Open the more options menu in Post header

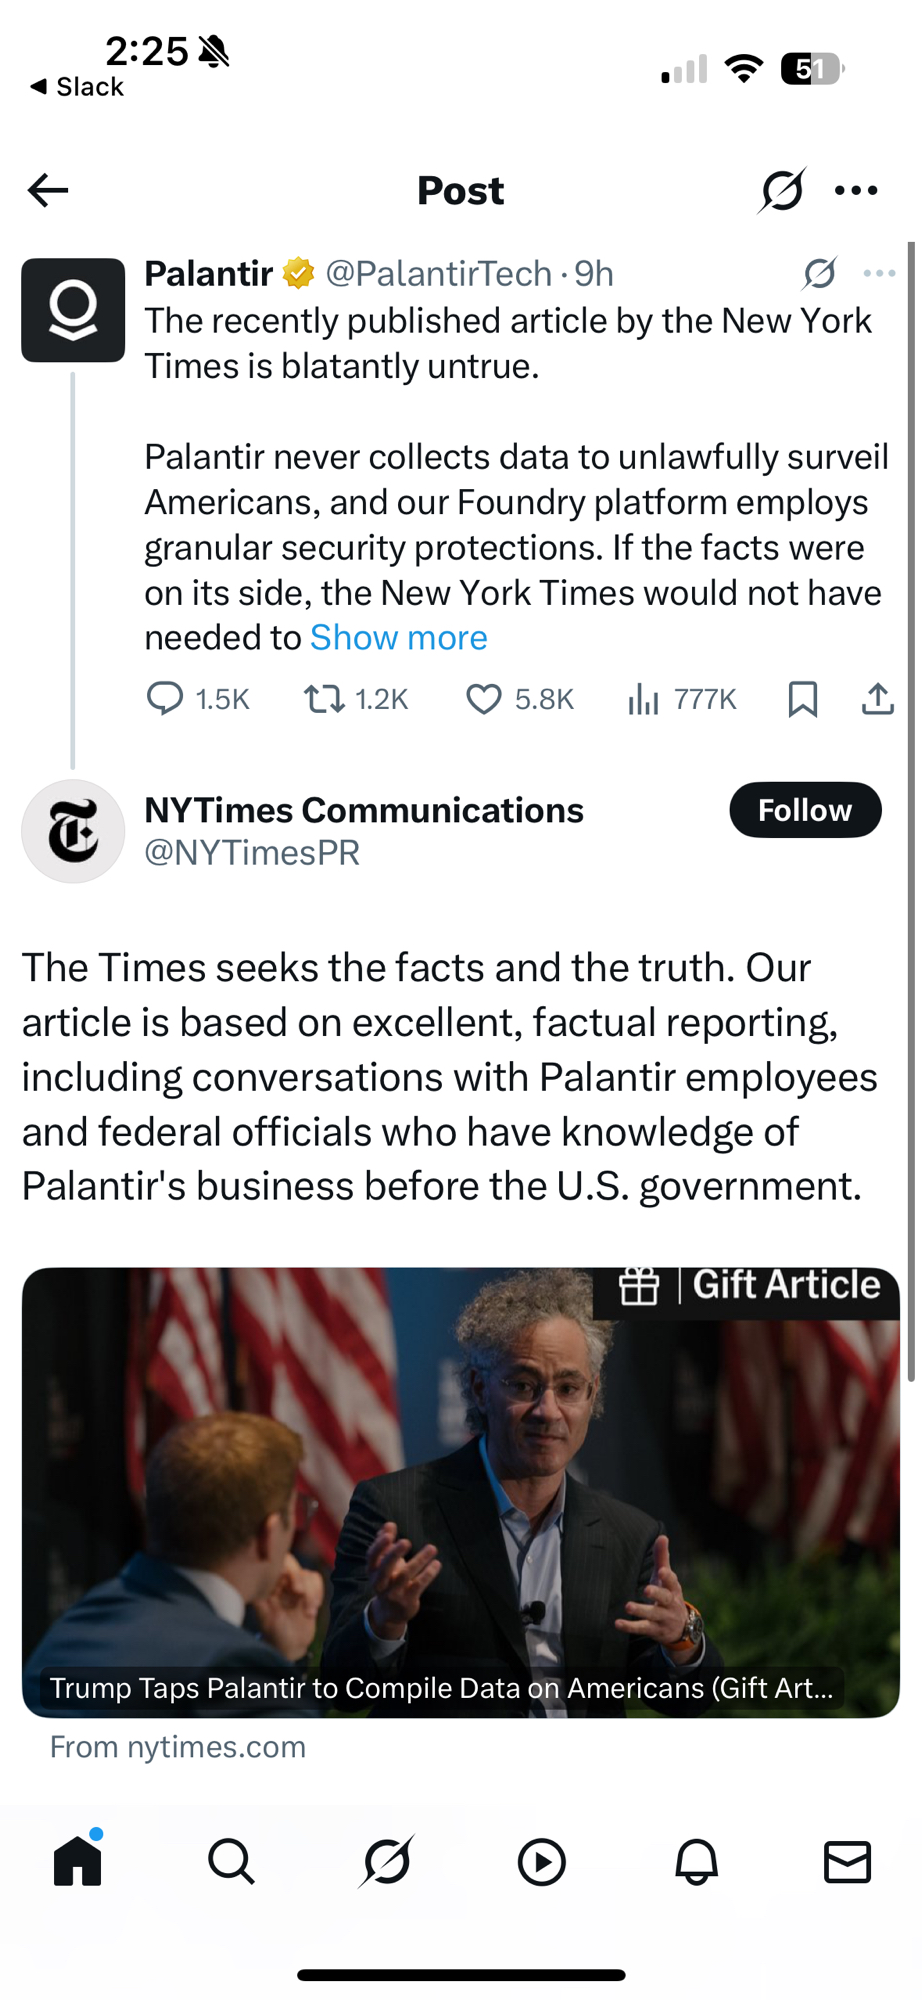856,190
